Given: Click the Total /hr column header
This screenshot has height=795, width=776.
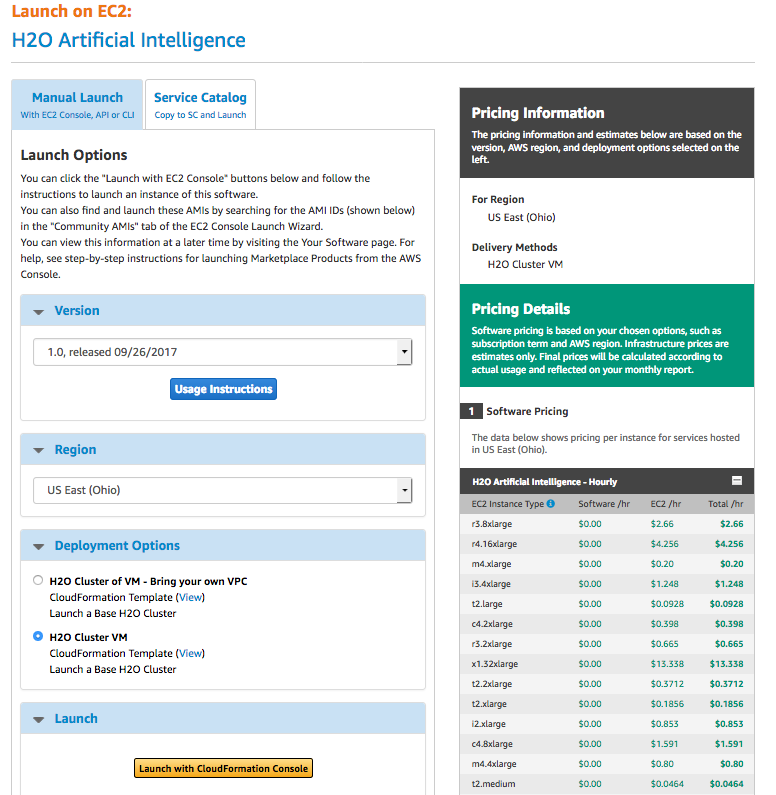Looking at the screenshot, I should (x=726, y=503).
